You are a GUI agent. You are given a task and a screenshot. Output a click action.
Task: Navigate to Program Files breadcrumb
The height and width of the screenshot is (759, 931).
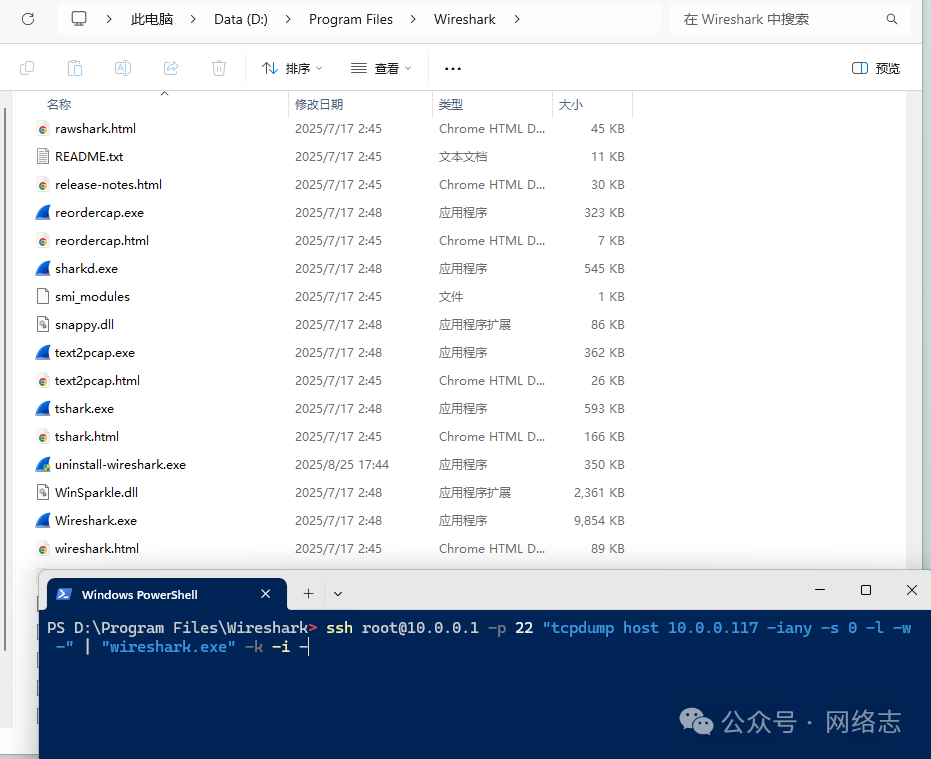click(351, 19)
